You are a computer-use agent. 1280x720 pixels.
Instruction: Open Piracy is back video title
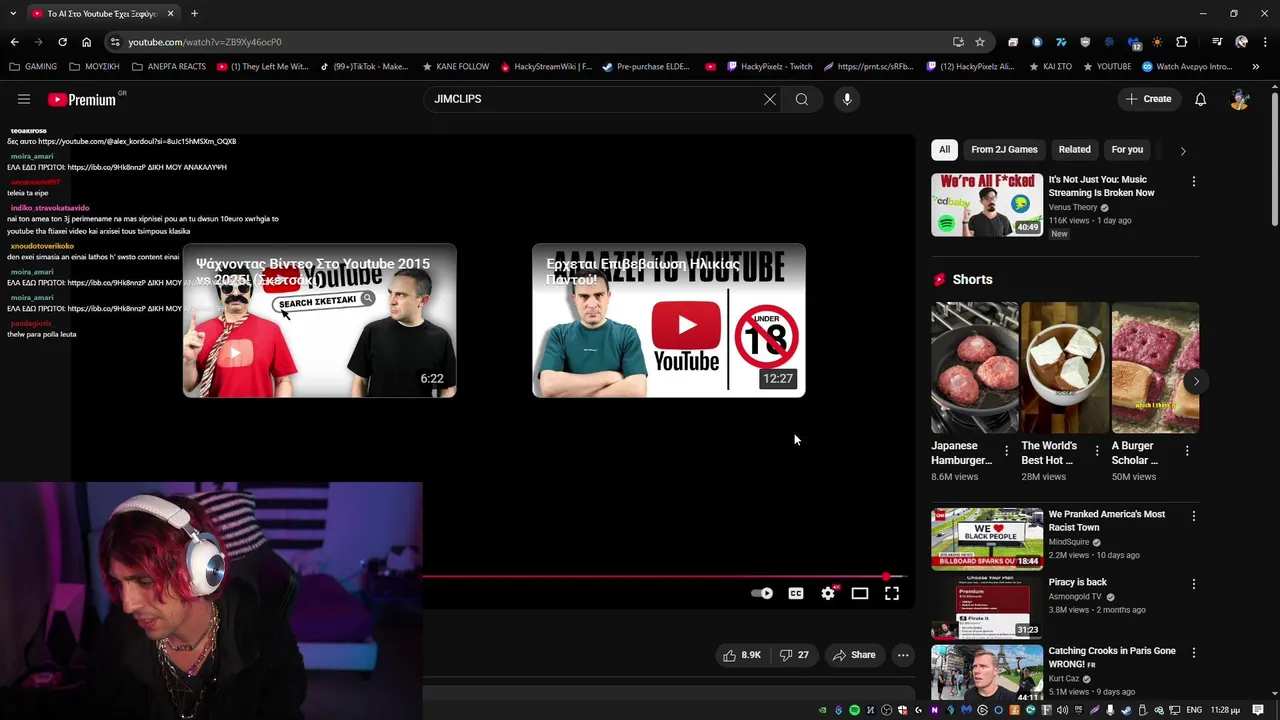[1078, 582]
